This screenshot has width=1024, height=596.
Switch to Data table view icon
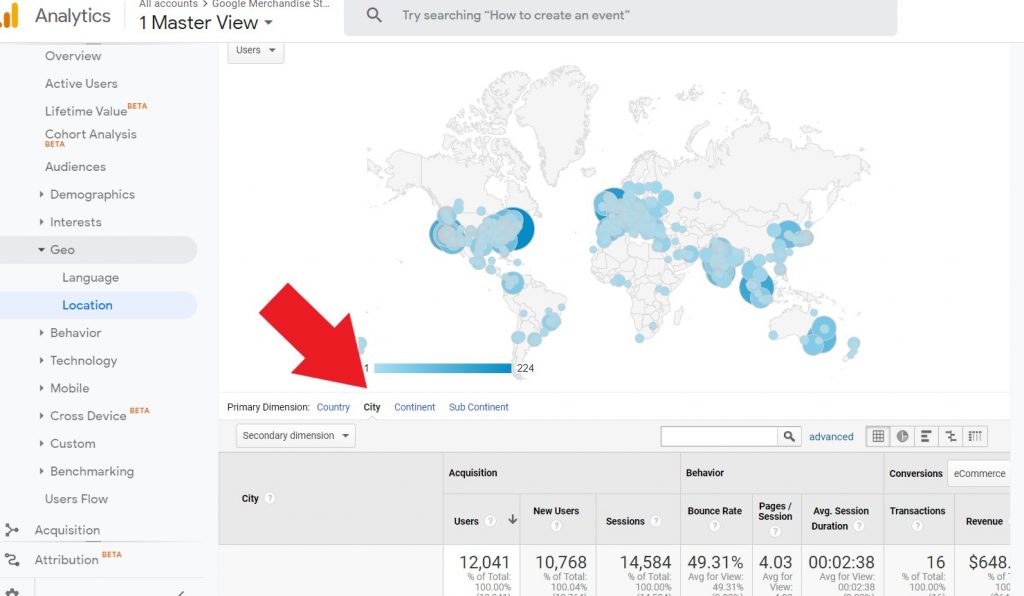click(x=878, y=436)
